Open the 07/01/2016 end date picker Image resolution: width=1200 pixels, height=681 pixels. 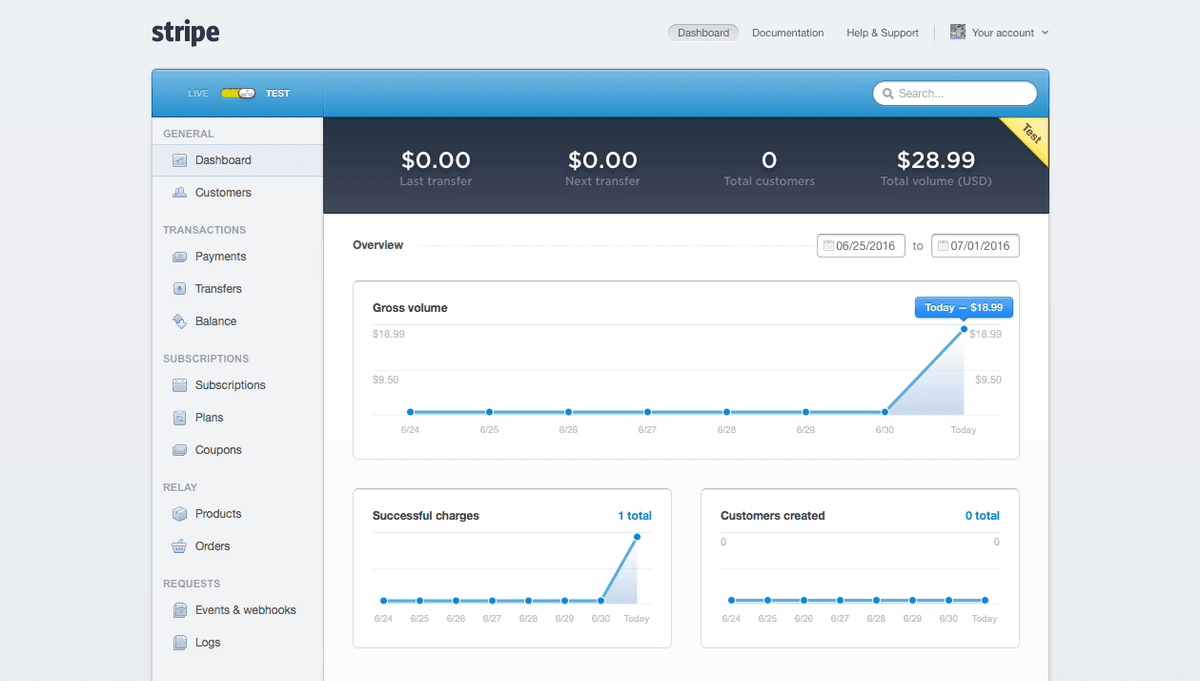tap(975, 246)
